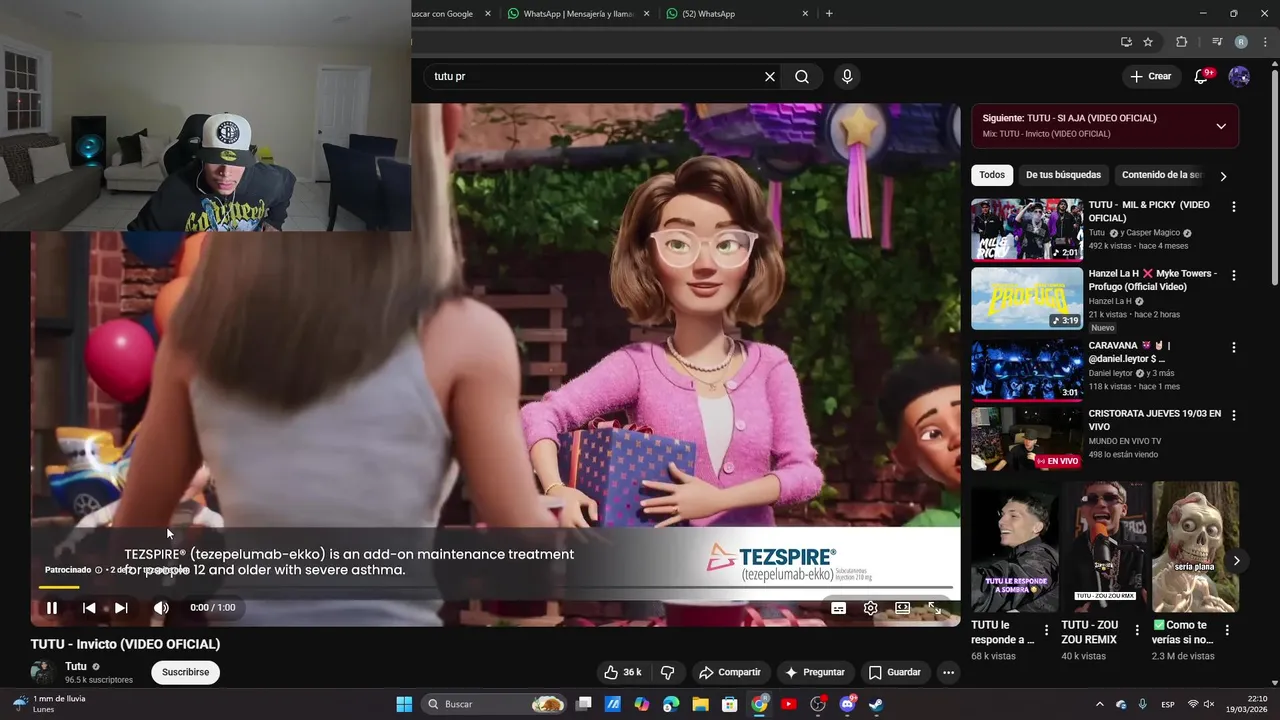The width and height of the screenshot is (1280, 720).
Task: Open the Tutu channel name link
Action: point(76,666)
